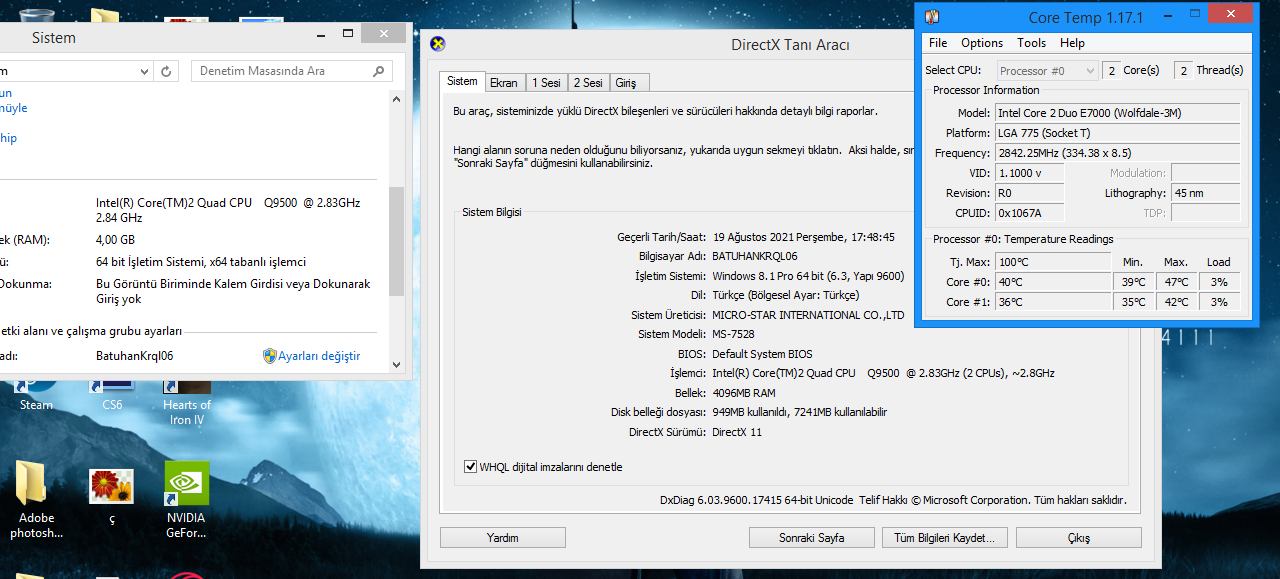Open Select CPU dropdown in Core Temp
Viewport: 1280px width, 579px height.
coord(1047,70)
